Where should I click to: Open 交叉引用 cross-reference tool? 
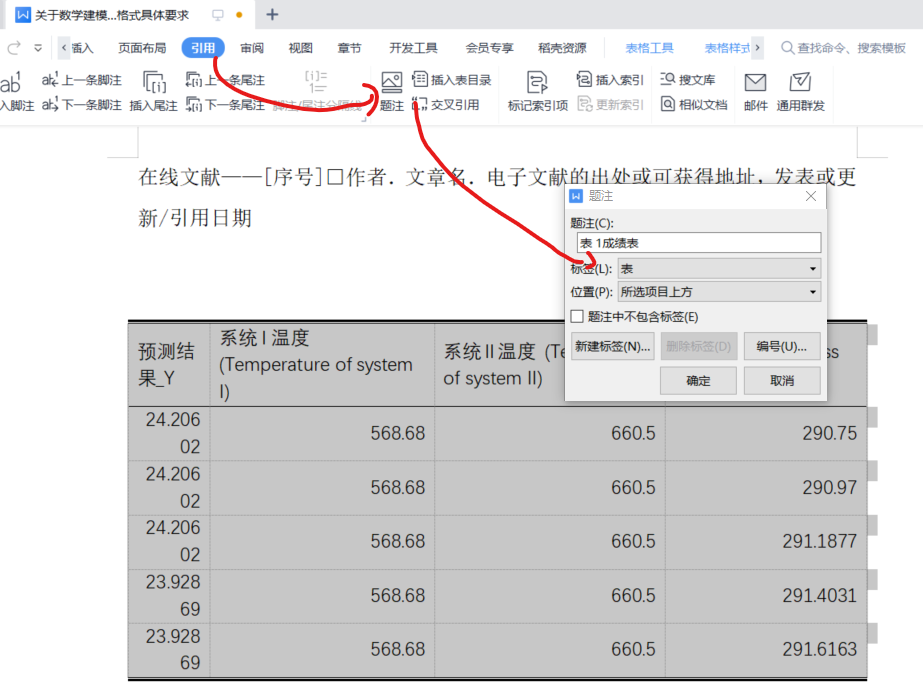click(x=446, y=105)
